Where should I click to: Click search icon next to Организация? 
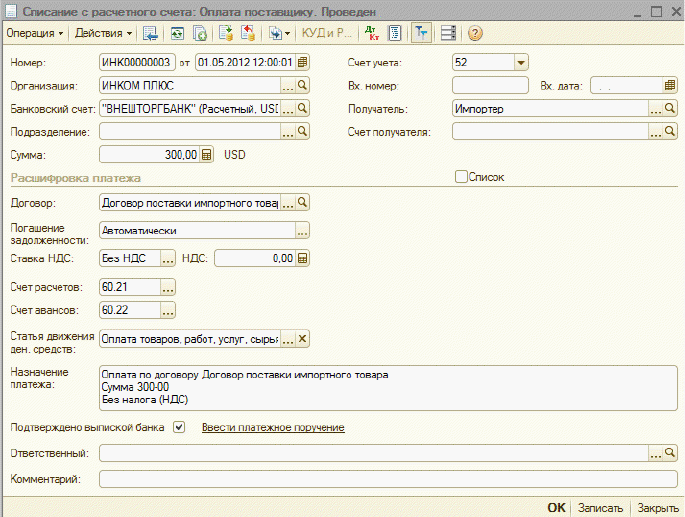click(x=303, y=85)
